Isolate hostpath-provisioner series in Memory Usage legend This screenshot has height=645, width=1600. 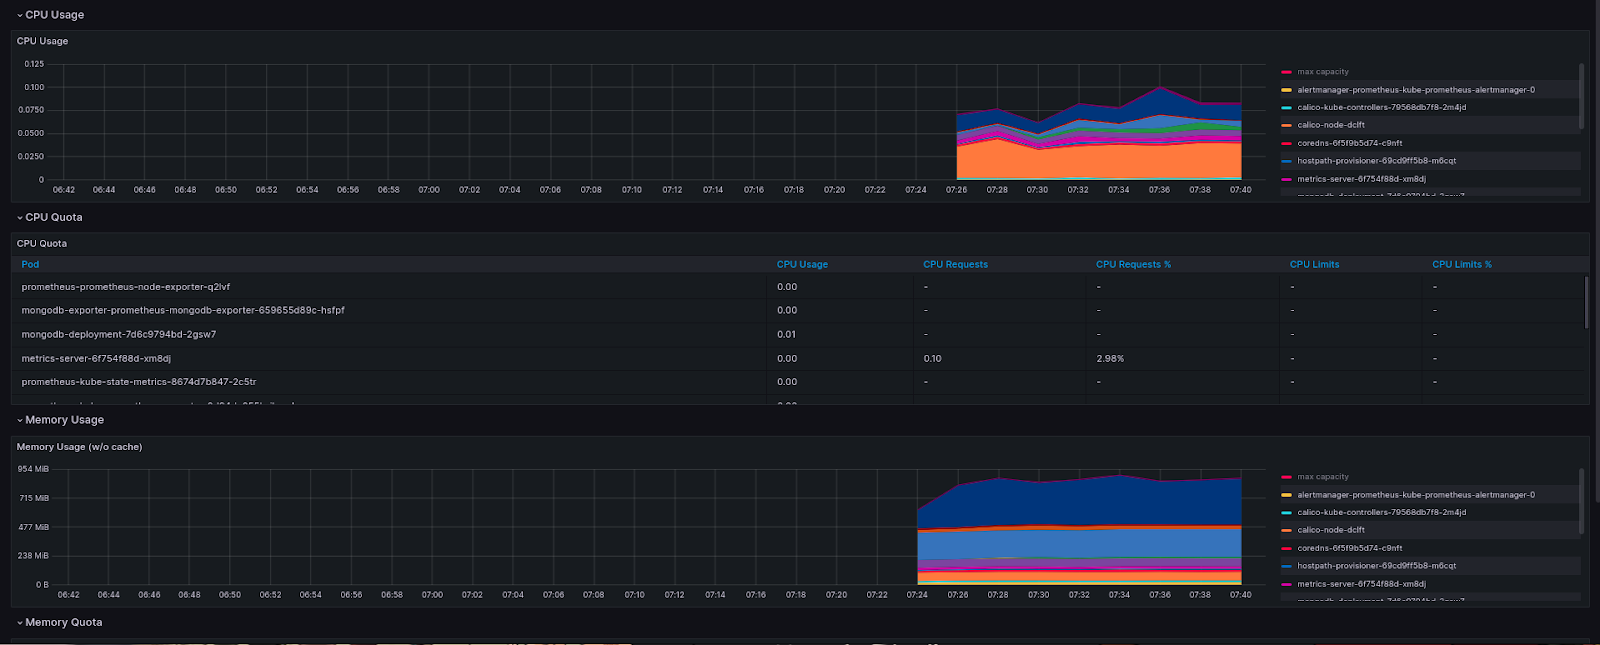click(x=1377, y=566)
